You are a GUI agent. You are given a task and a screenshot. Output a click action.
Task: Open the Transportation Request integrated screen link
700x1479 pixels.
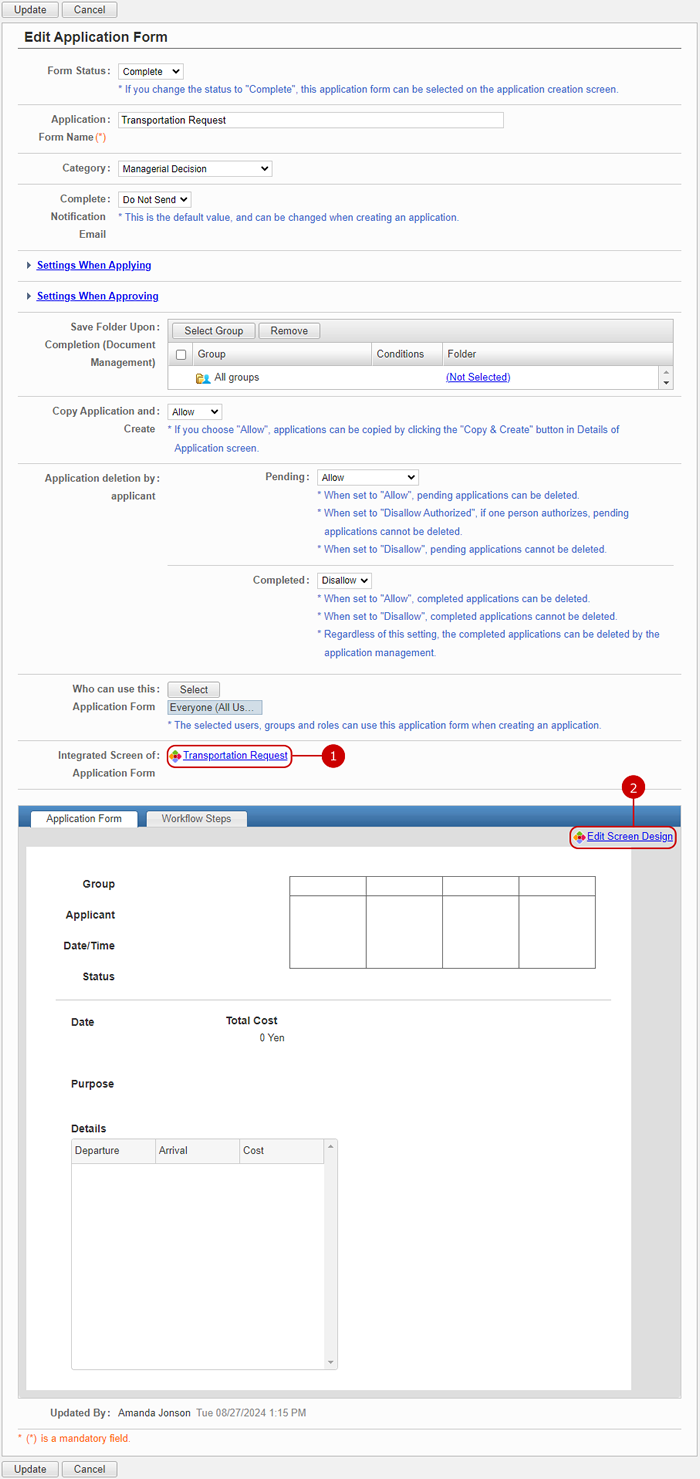click(235, 756)
